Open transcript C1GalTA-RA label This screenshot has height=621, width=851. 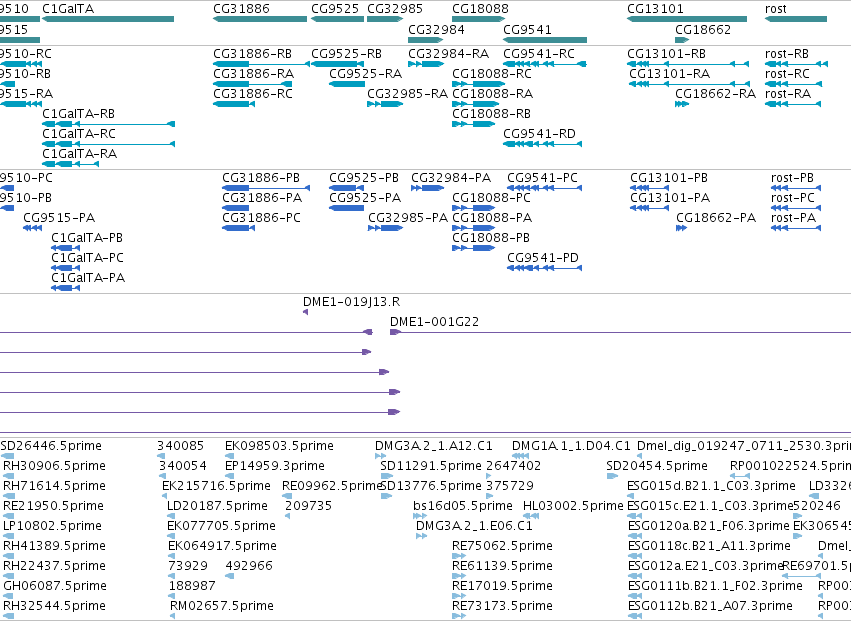click(x=80, y=154)
